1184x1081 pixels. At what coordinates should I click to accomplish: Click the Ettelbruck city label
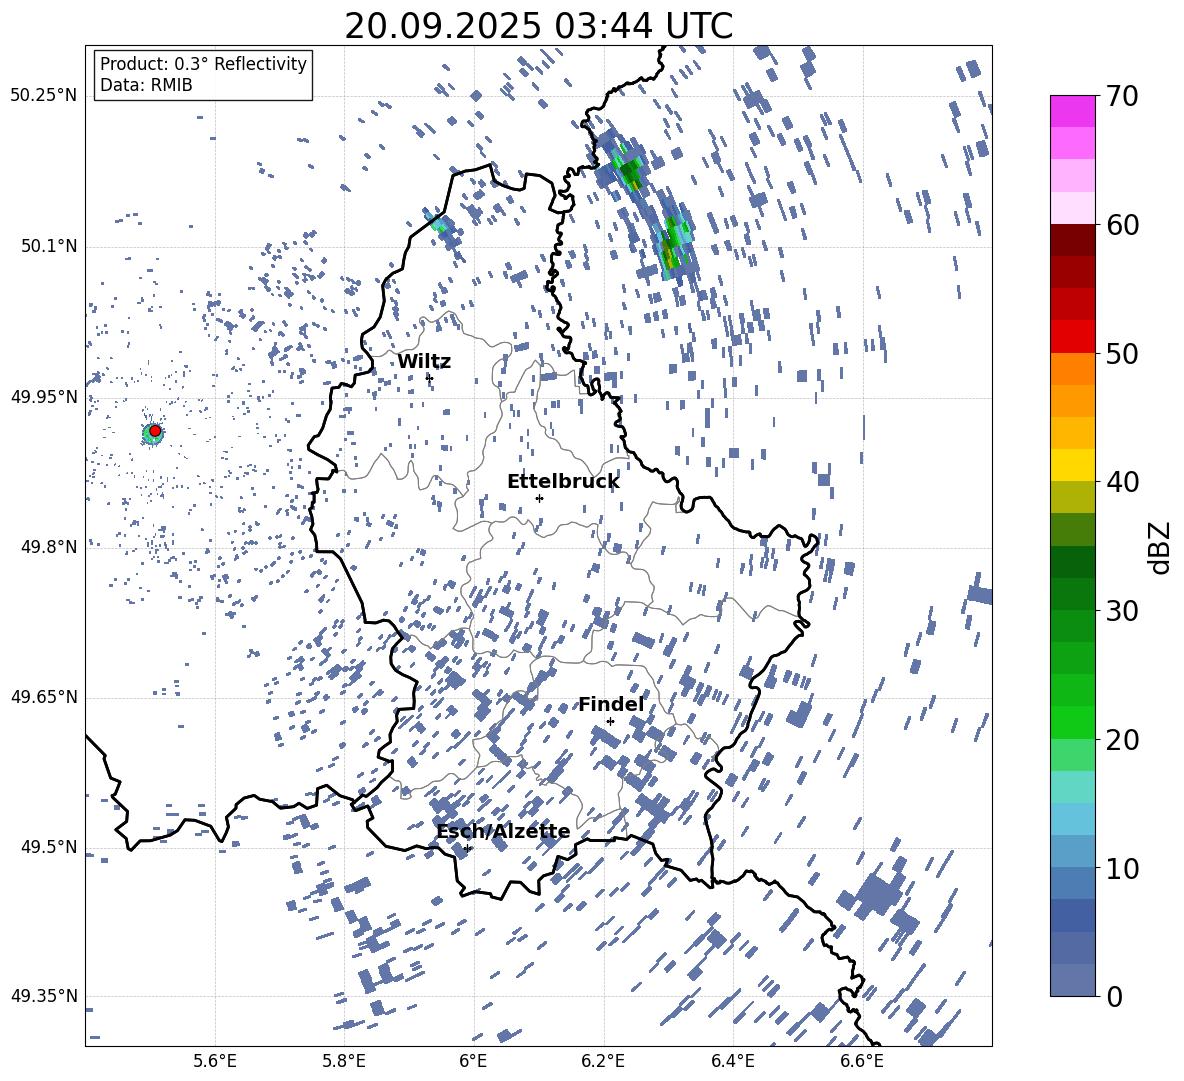pyautogui.click(x=563, y=482)
